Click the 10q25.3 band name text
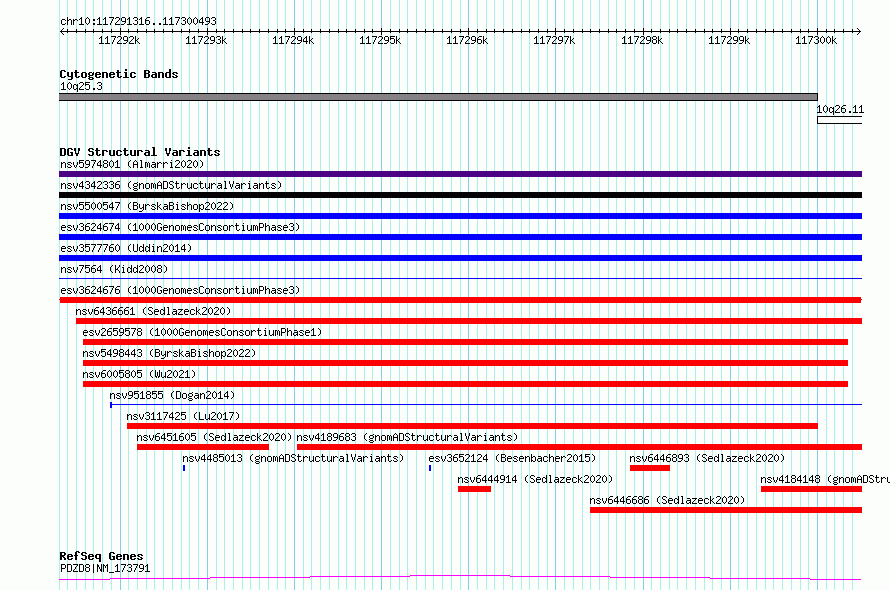The image size is (890, 590). [x=81, y=86]
